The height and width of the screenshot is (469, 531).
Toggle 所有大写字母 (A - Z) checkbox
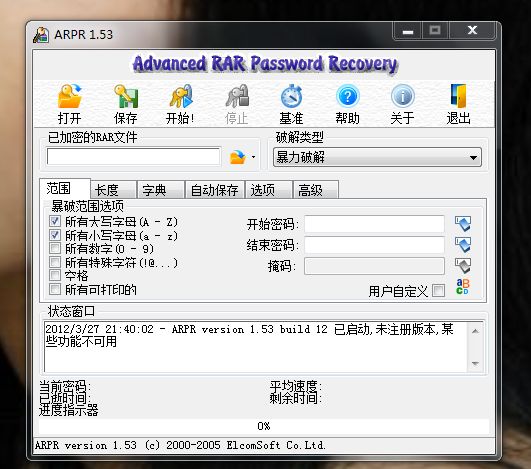55,221
